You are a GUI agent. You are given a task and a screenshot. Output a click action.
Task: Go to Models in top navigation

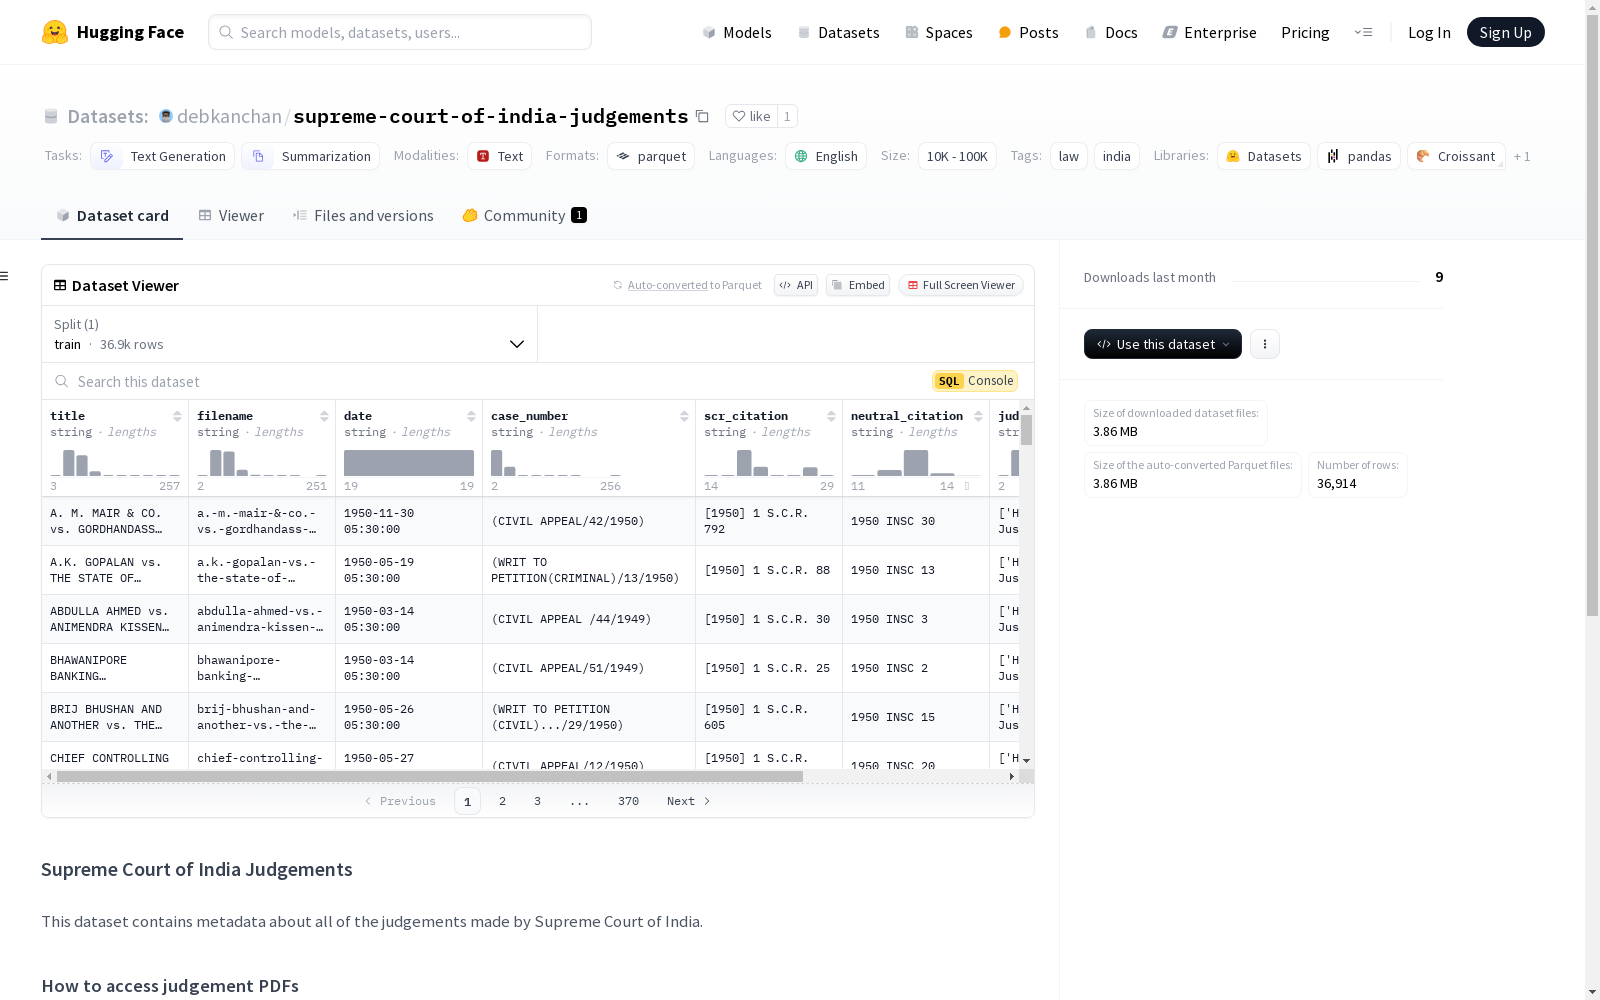click(x=737, y=32)
